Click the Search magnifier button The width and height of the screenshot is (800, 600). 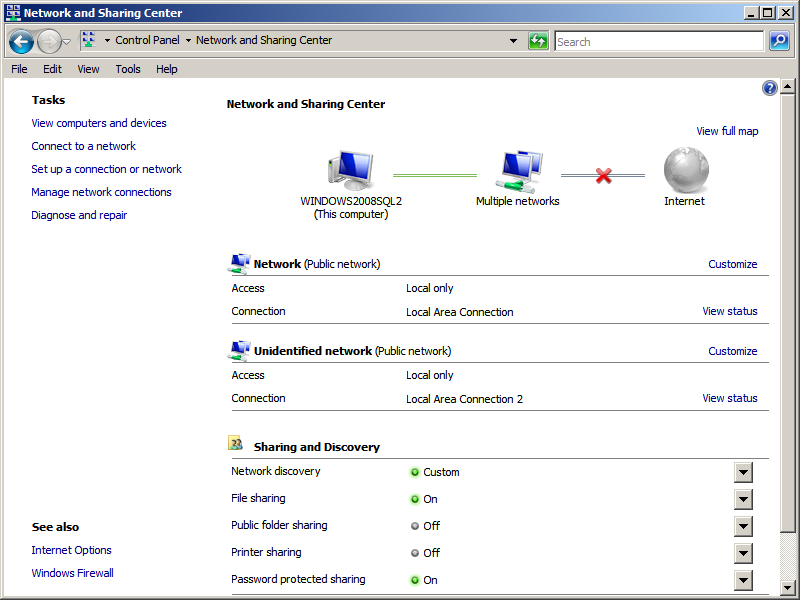[x=779, y=41]
